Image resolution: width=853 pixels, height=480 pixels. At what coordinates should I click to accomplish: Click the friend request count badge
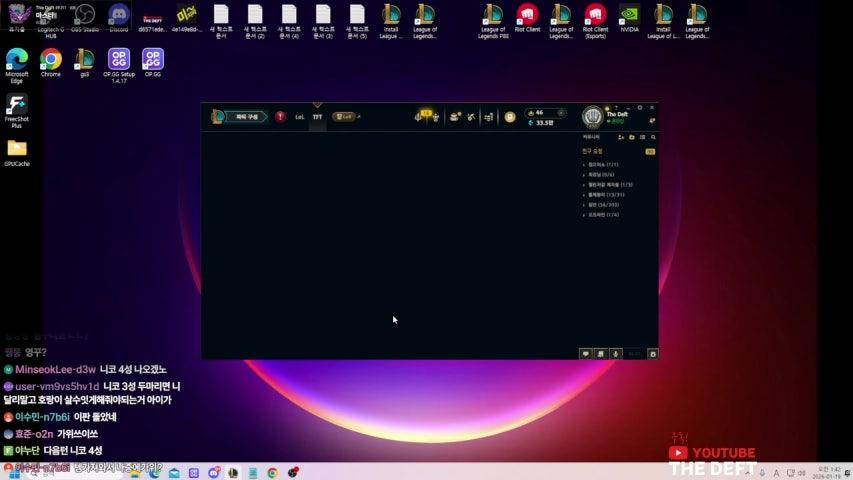click(x=650, y=152)
